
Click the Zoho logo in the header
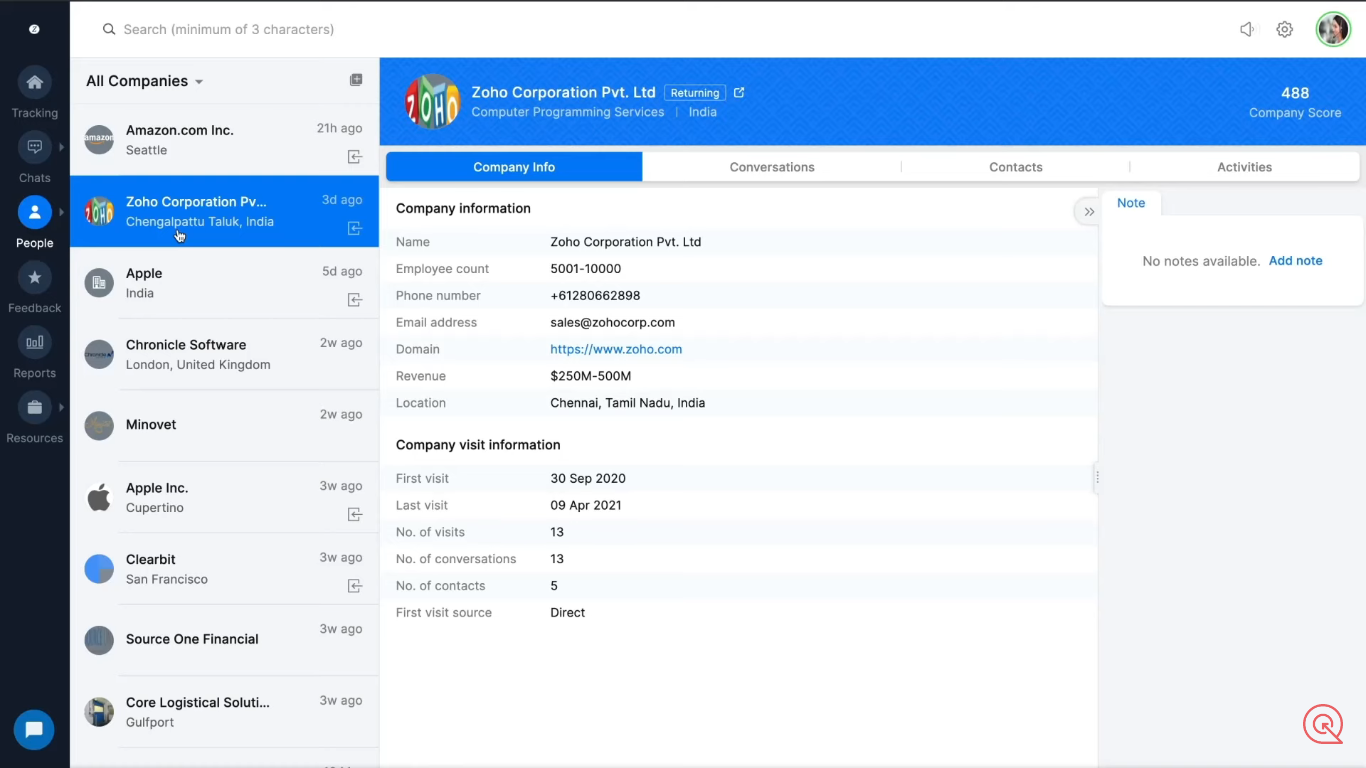pyautogui.click(x=432, y=101)
